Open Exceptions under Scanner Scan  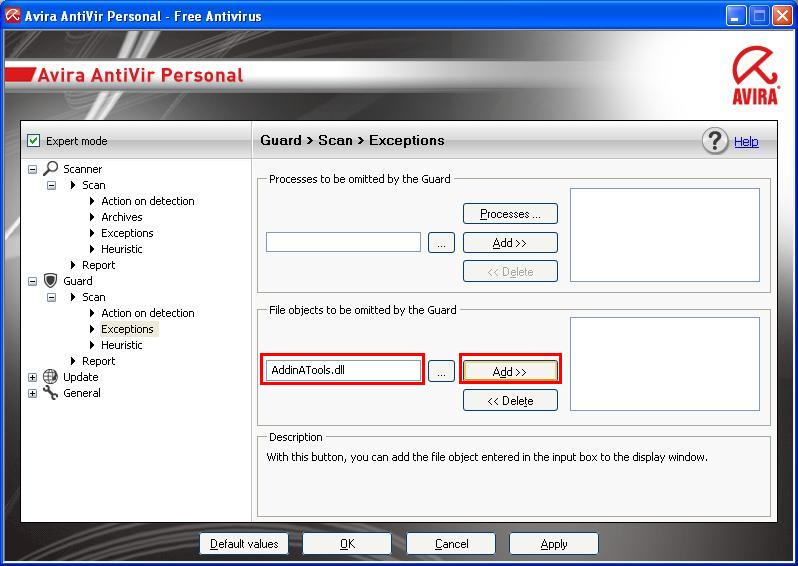pyautogui.click(x=127, y=233)
